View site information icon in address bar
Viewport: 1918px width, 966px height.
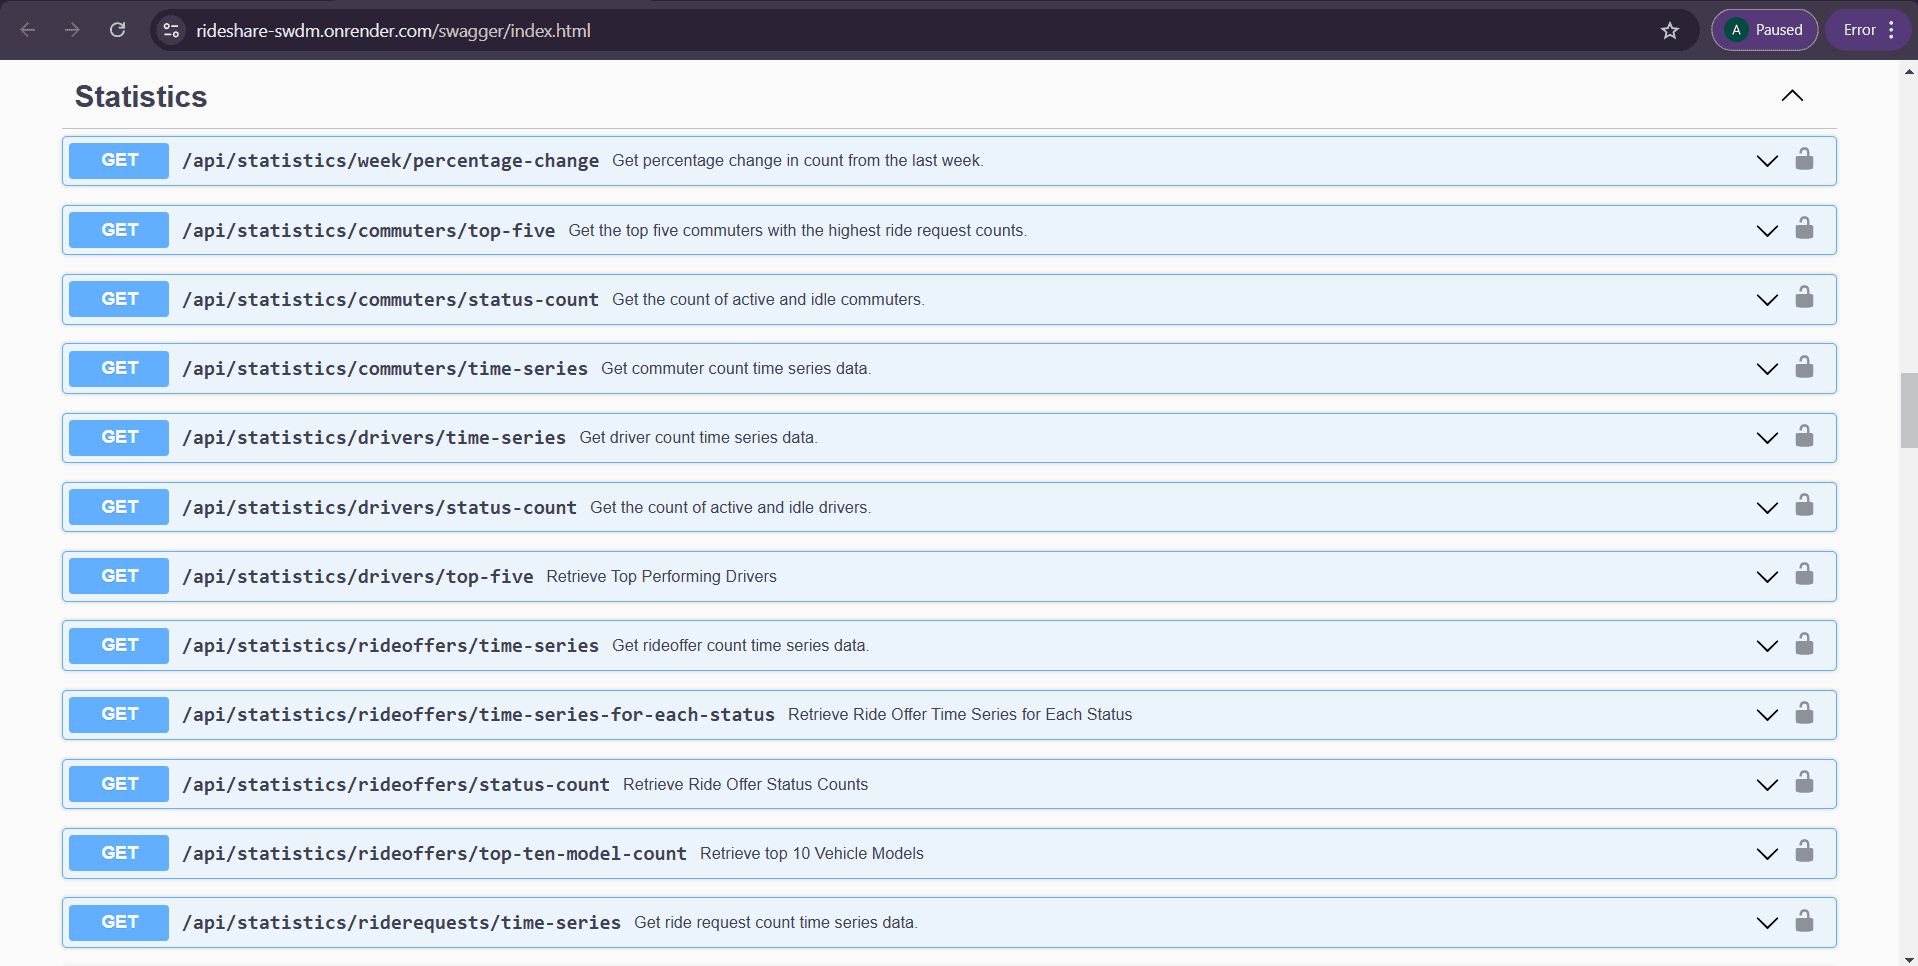pos(172,30)
